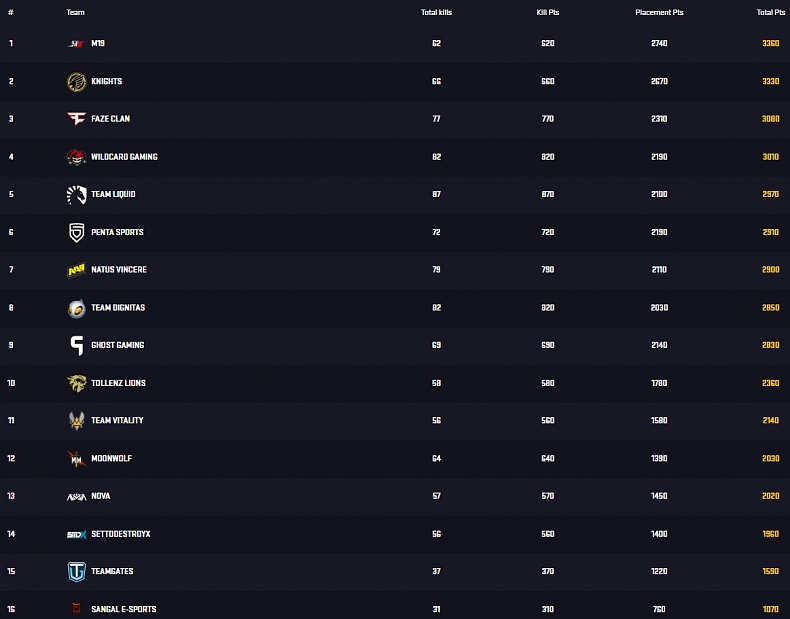Click the Natus Vincere yellow logo
790x619 pixels.
click(76, 270)
